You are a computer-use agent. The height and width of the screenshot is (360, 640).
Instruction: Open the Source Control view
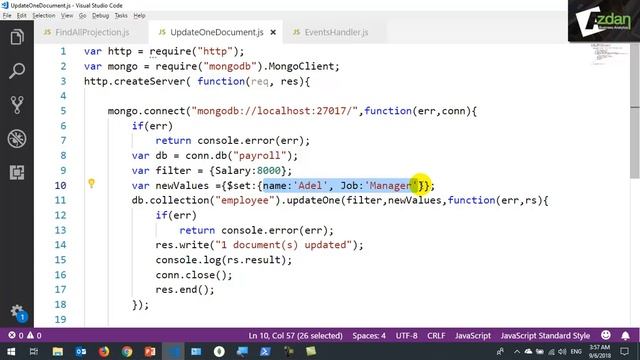[17, 105]
